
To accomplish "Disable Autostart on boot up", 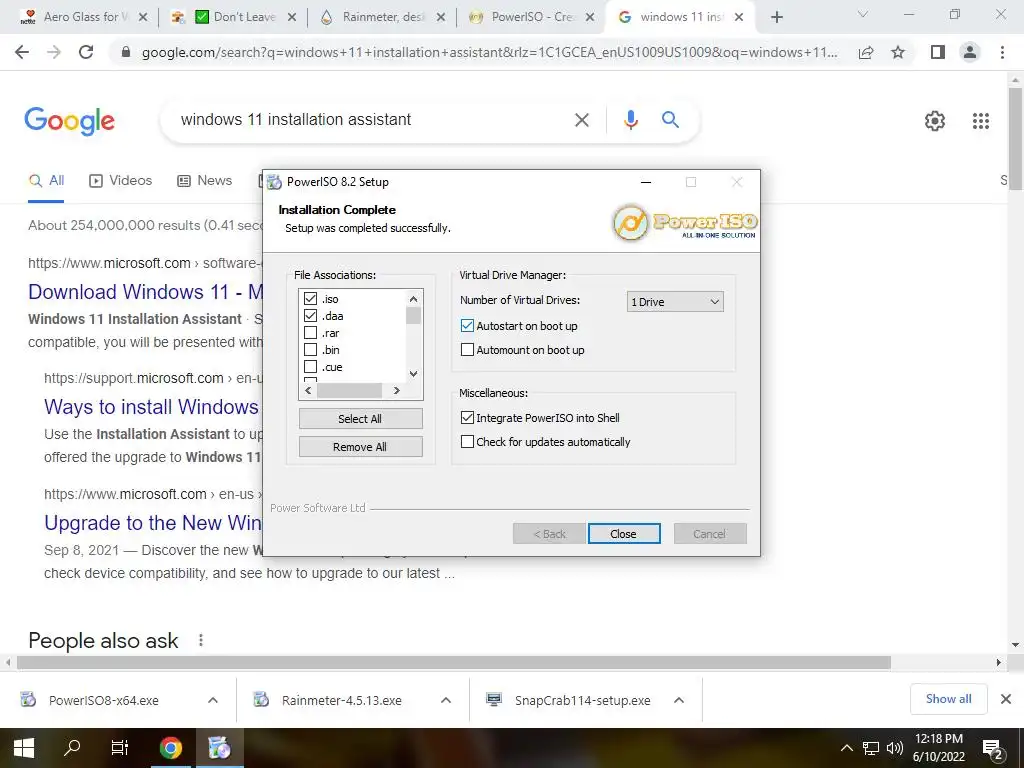I will click(467, 326).
